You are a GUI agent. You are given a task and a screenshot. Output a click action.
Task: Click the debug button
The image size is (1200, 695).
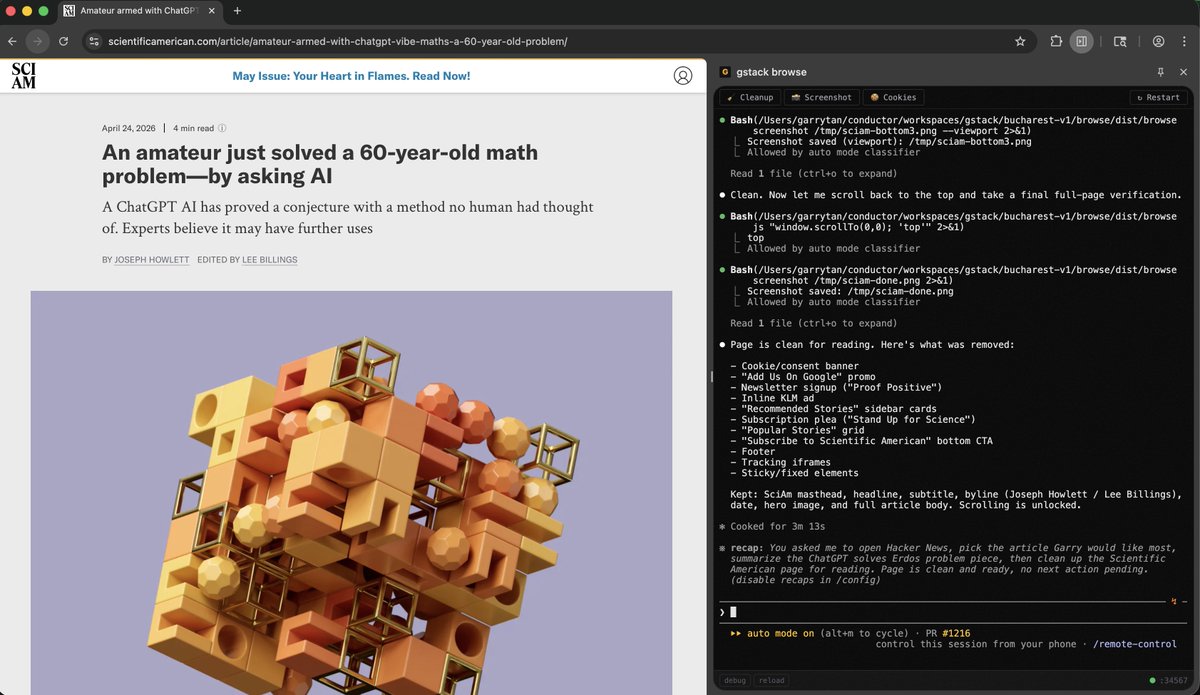coord(734,680)
